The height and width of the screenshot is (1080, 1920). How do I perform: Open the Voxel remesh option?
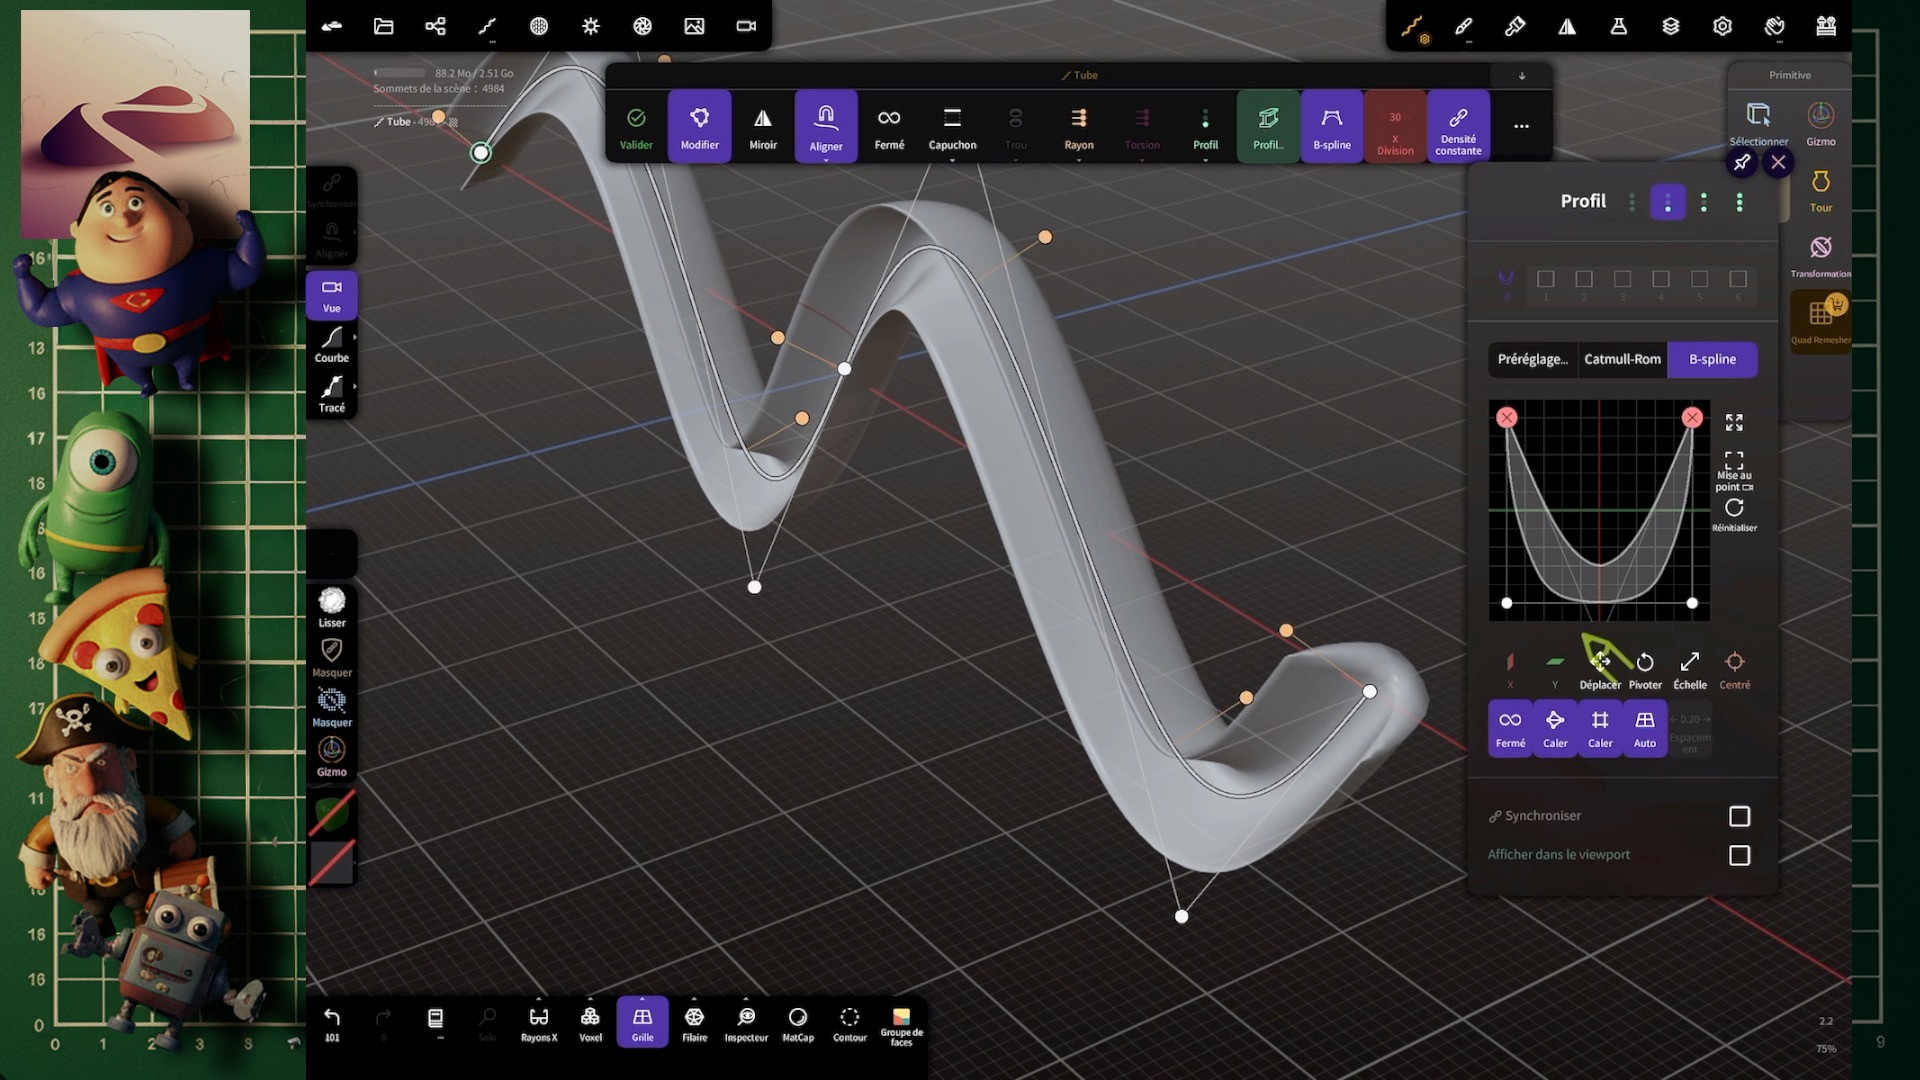[x=590, y=1023]
